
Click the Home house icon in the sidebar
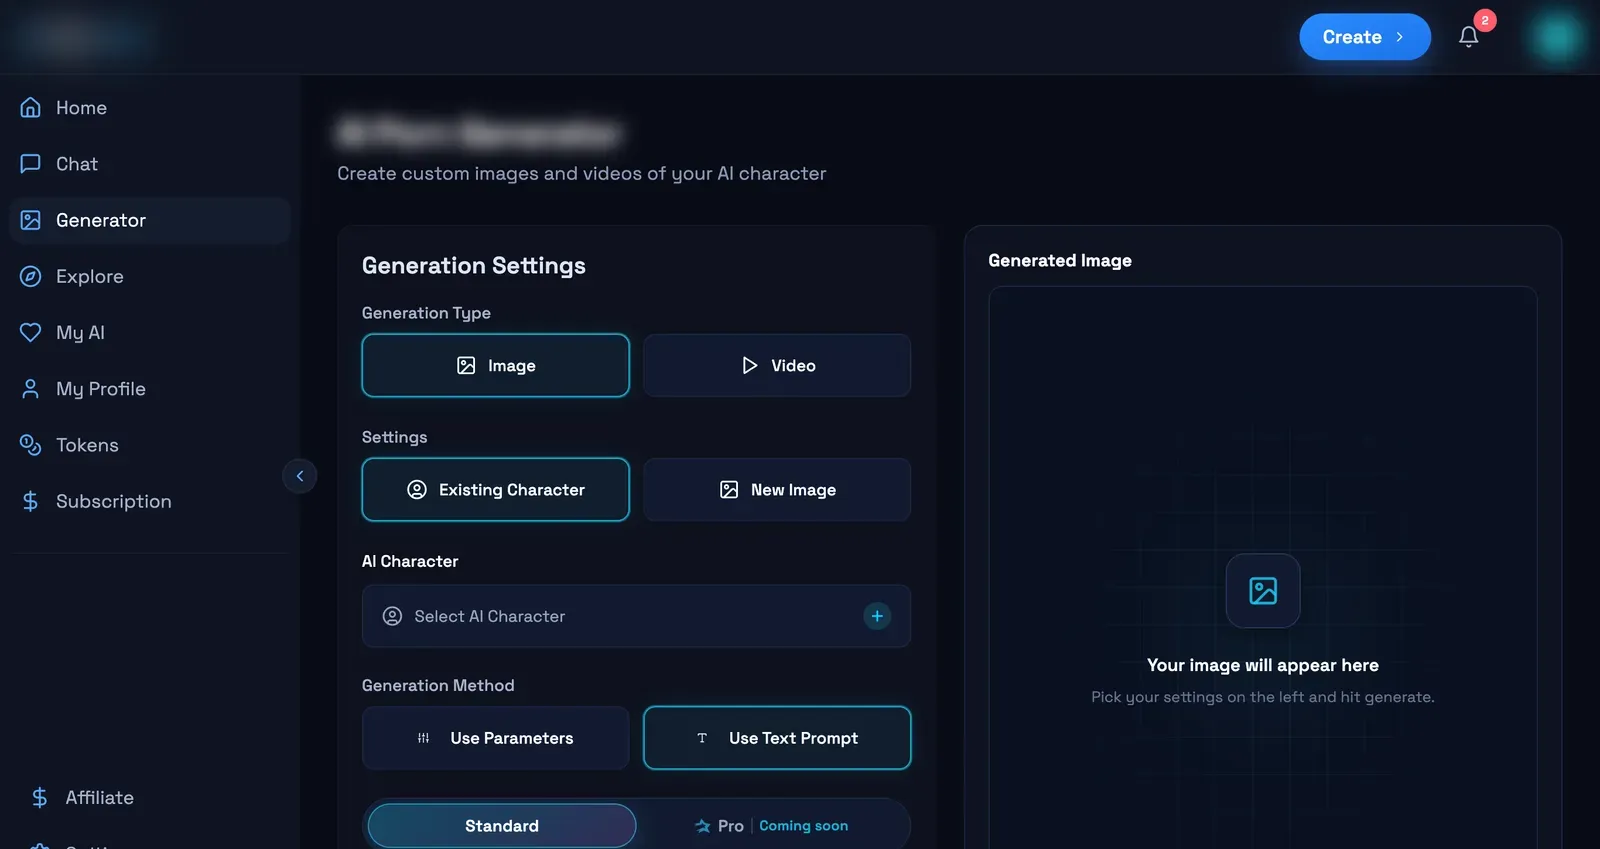click(31, 107)
